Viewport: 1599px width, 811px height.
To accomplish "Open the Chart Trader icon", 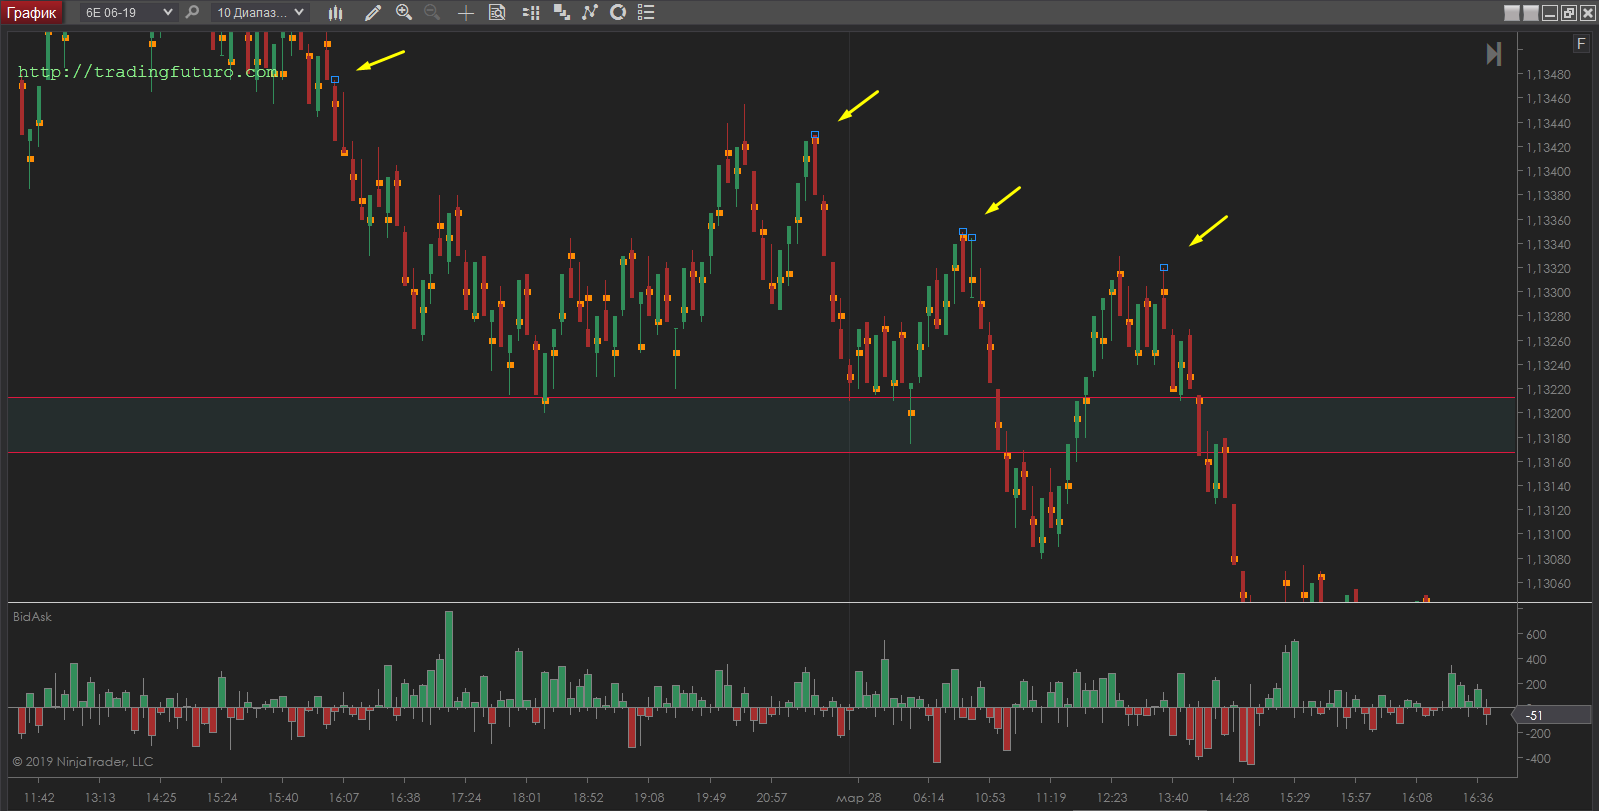I will point(531,12).
